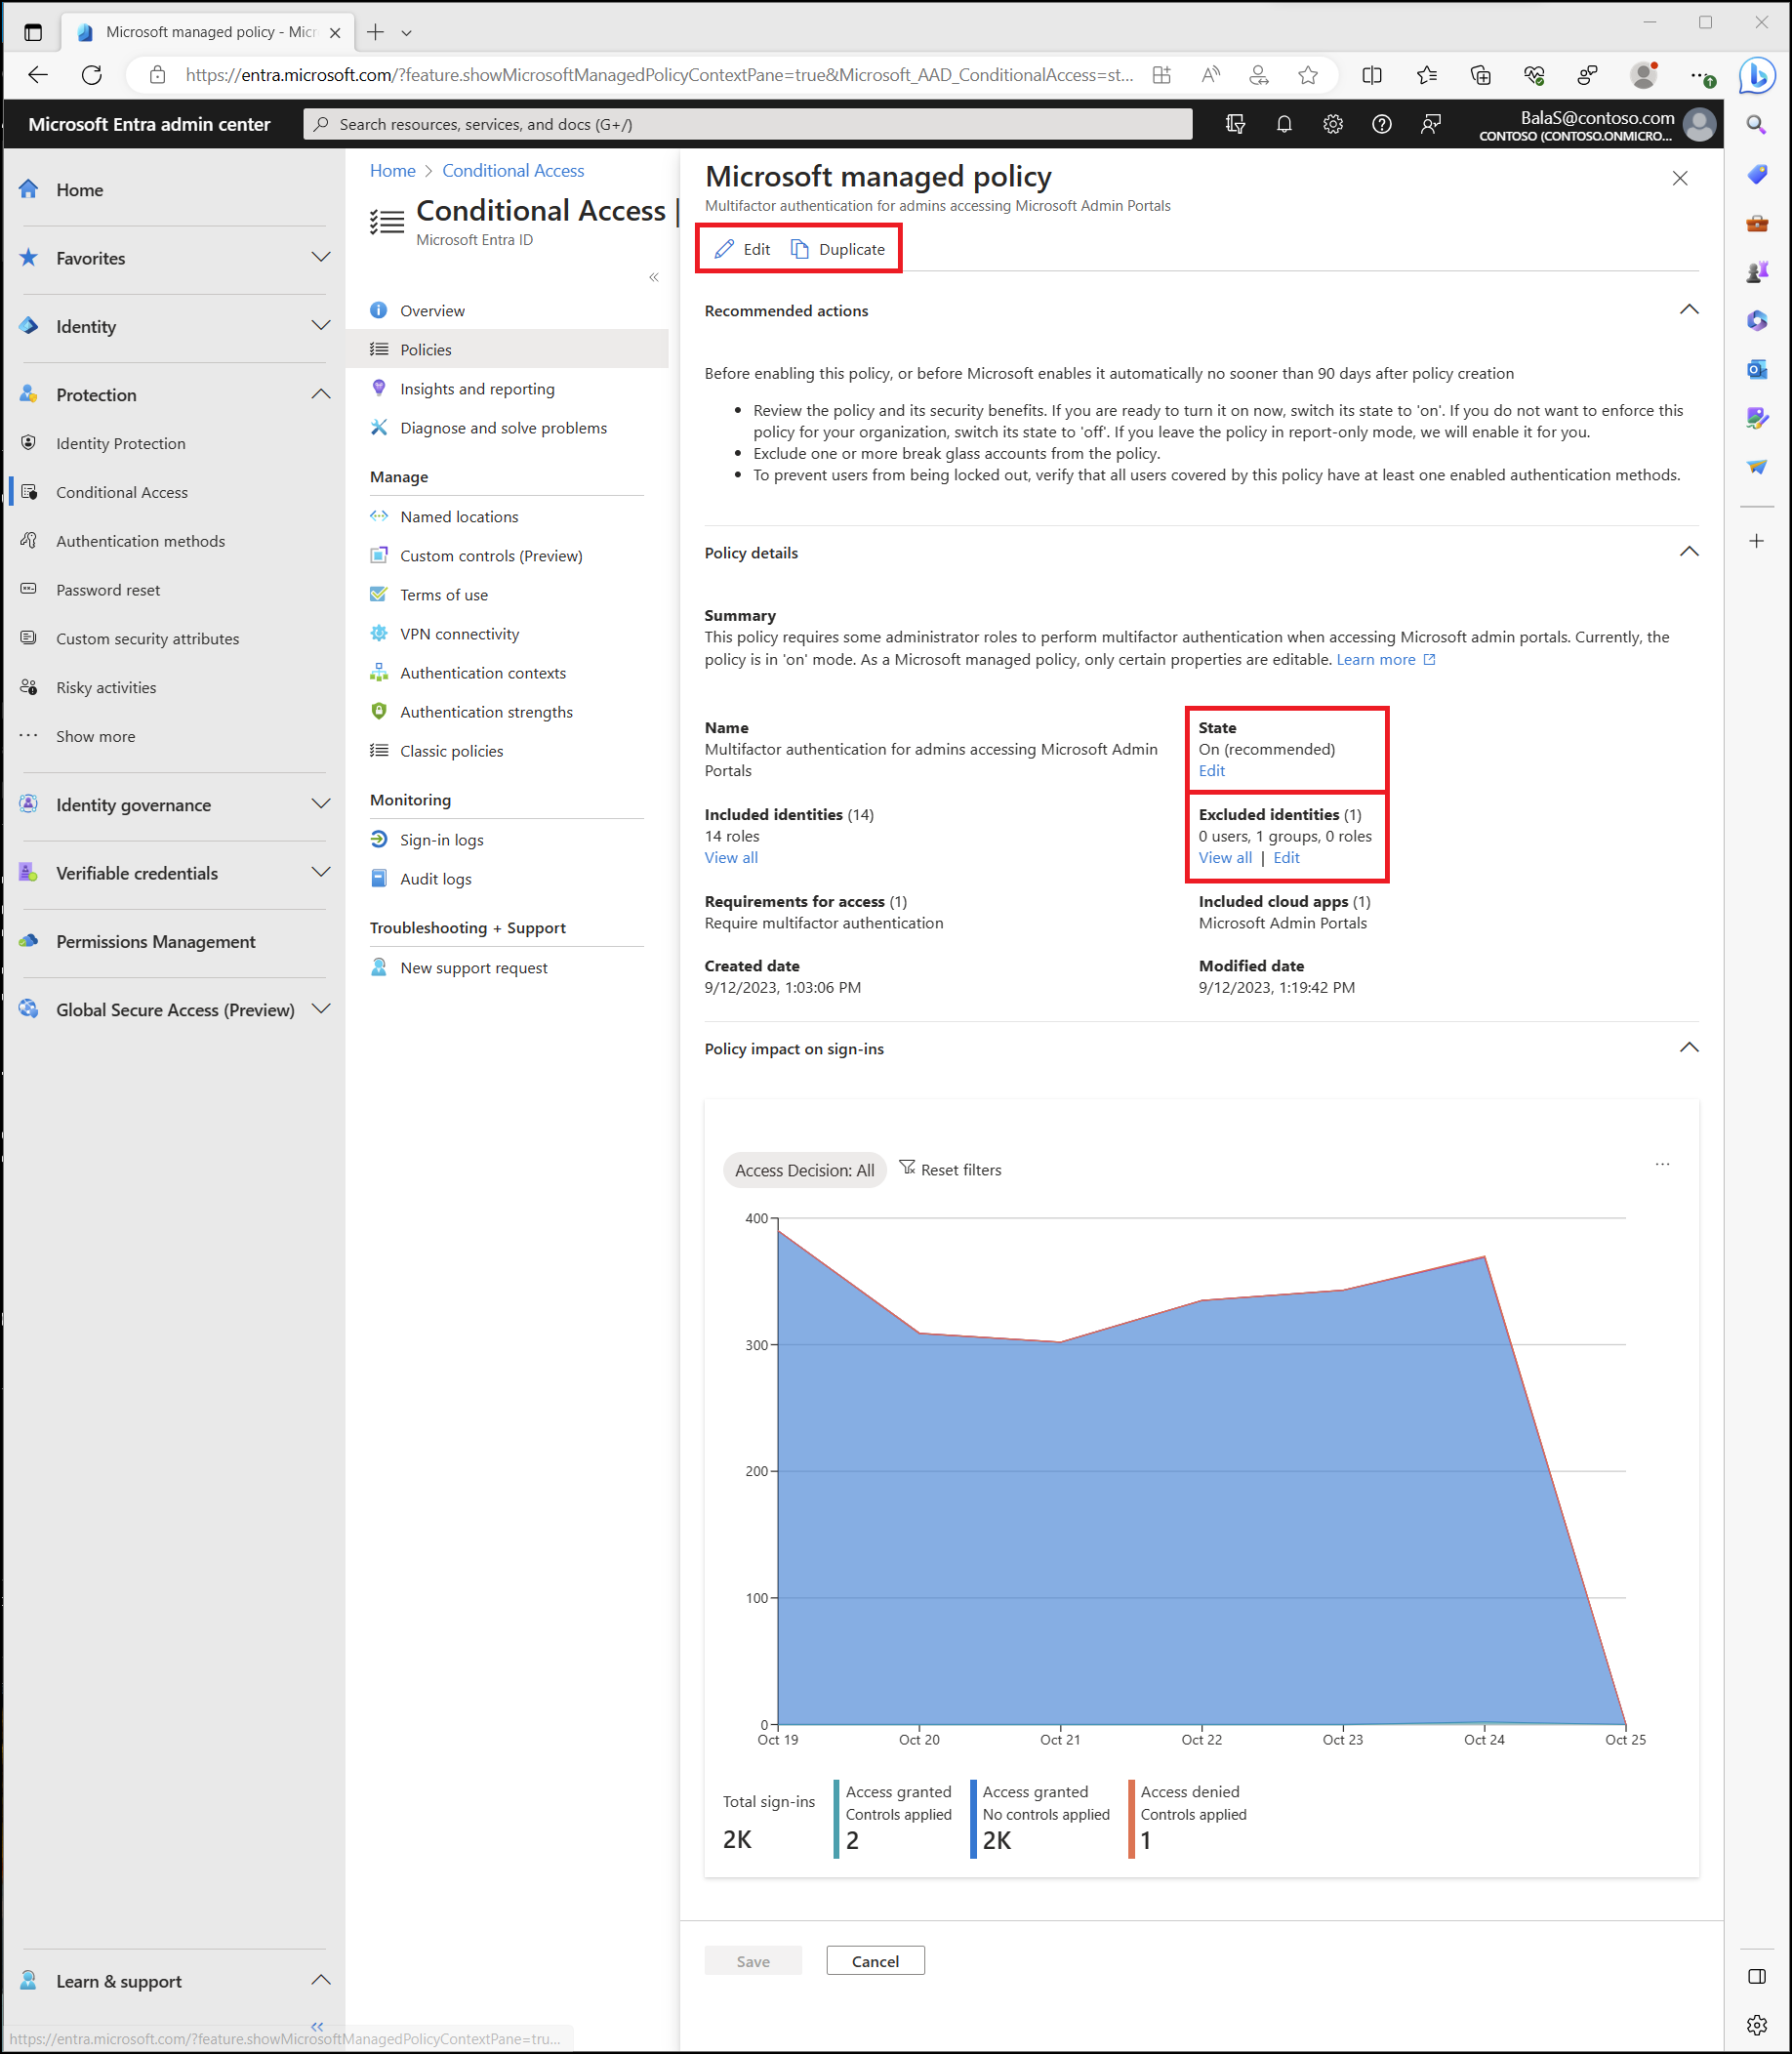This screenshot has width=1792, height=2054.
Task: Click the user account avatar
Action: coord(1699,124)
